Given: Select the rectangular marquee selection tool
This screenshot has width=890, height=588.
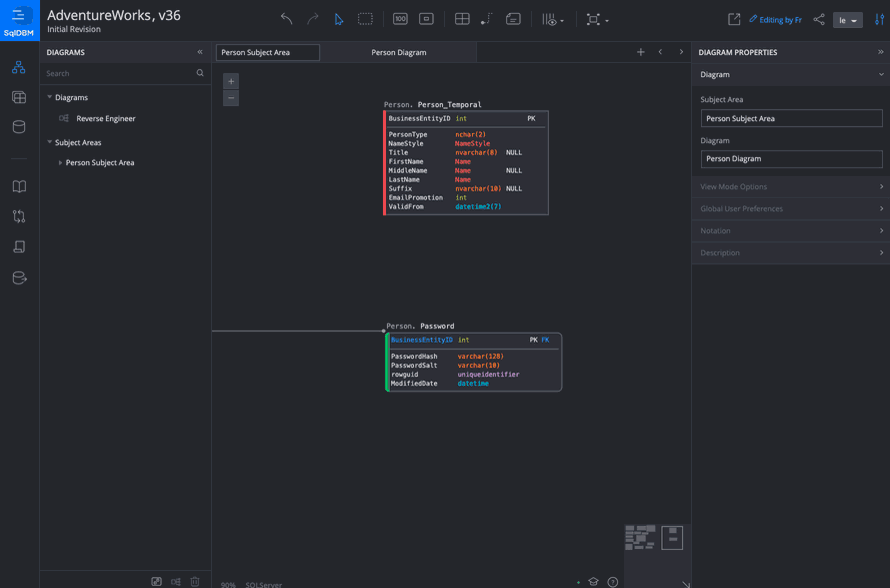Looking at the screenshot, I should (x=365, y=19).
